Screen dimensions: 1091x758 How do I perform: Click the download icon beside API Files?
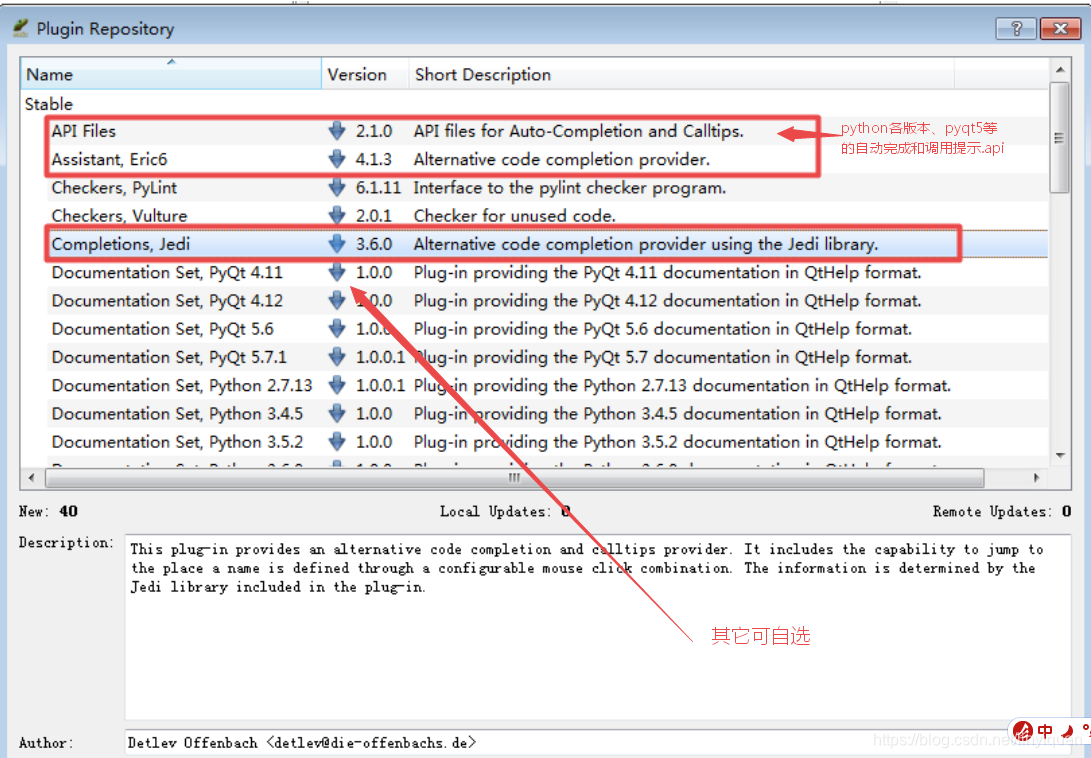click(337, 131)
